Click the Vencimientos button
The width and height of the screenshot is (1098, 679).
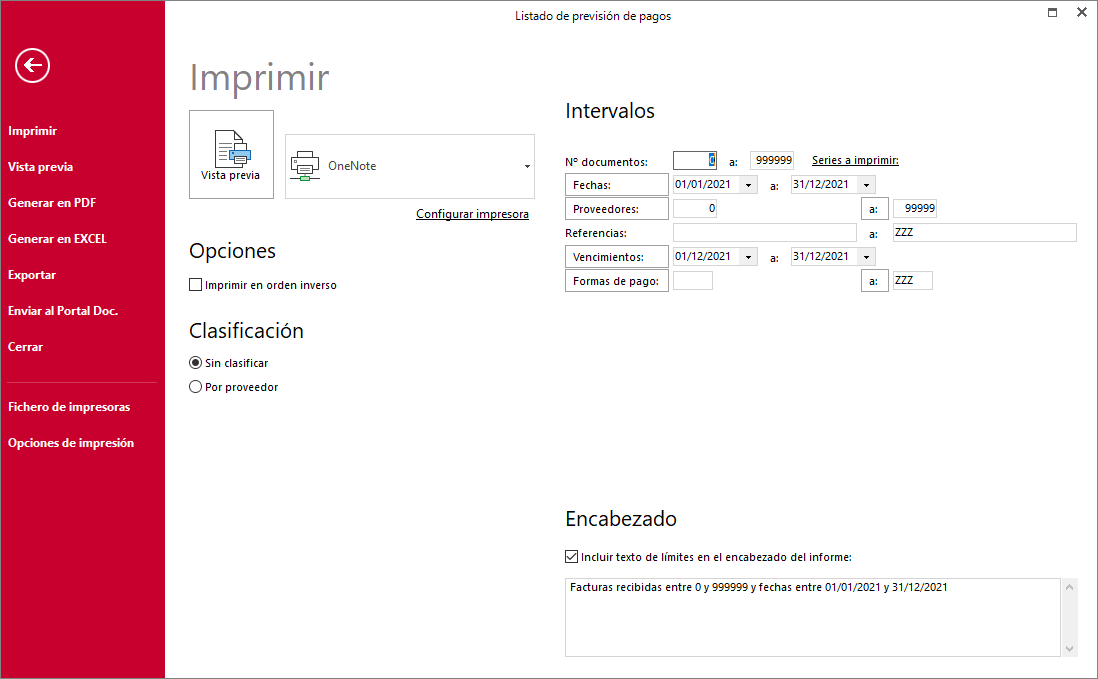[x=617, y=257]
